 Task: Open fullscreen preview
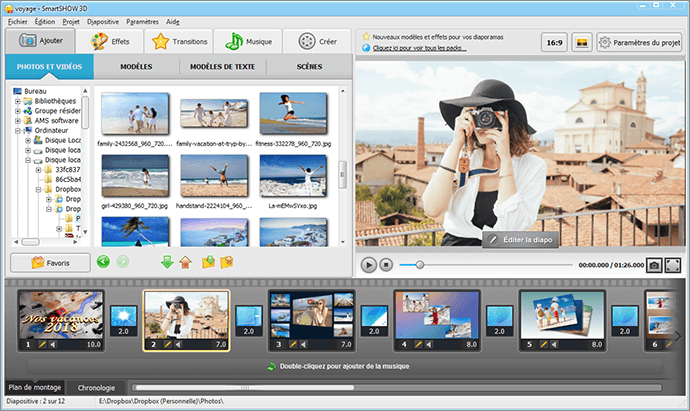[672, 265]
